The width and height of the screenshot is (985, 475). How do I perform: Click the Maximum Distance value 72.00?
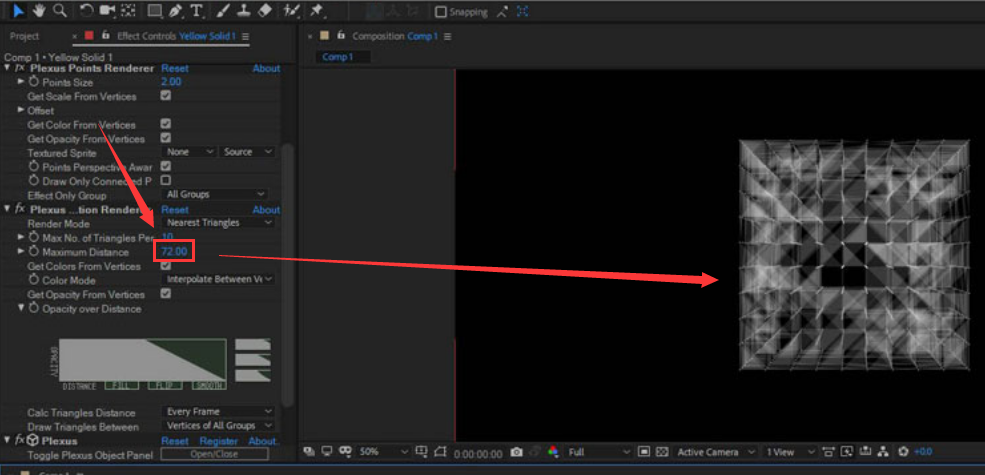(174, 252)
